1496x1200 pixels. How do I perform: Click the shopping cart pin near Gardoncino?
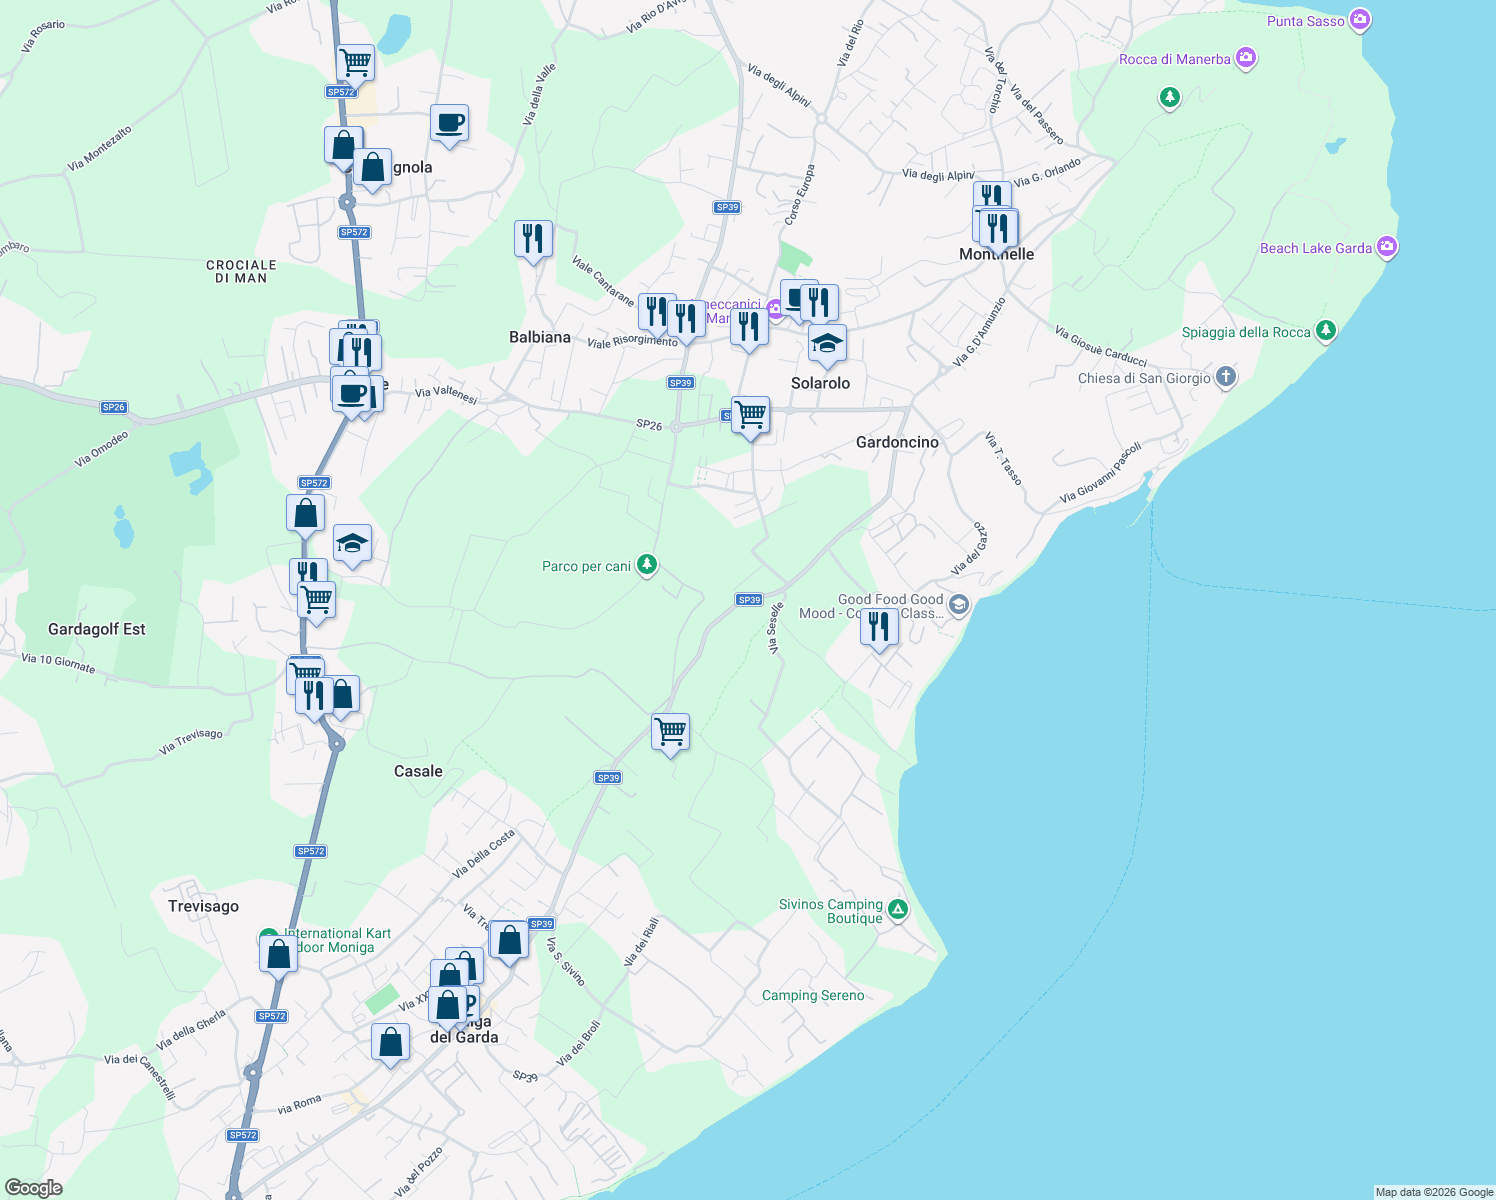pyautogui.click(x=750, y=414)
